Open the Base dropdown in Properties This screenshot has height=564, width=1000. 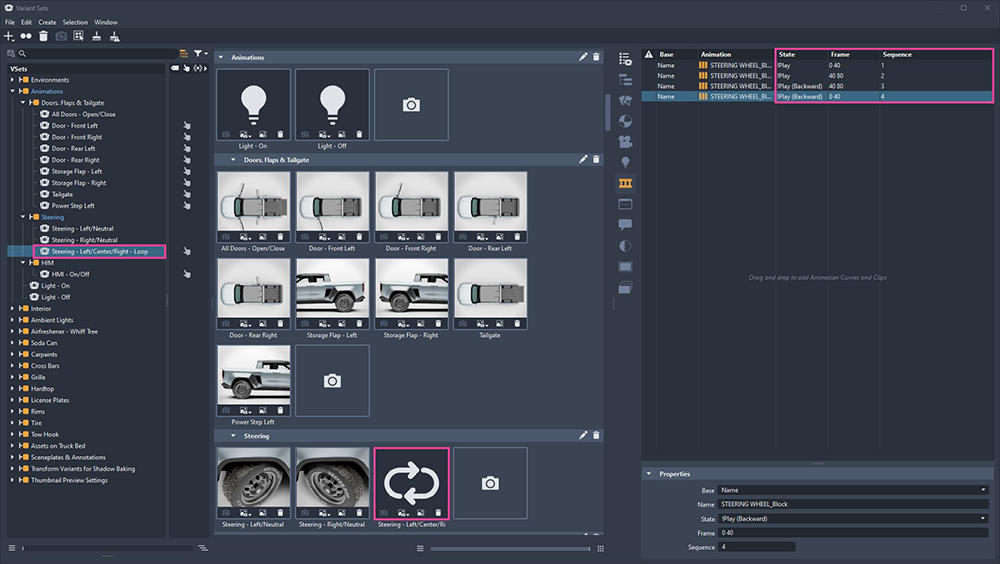[x=853, y=490]
